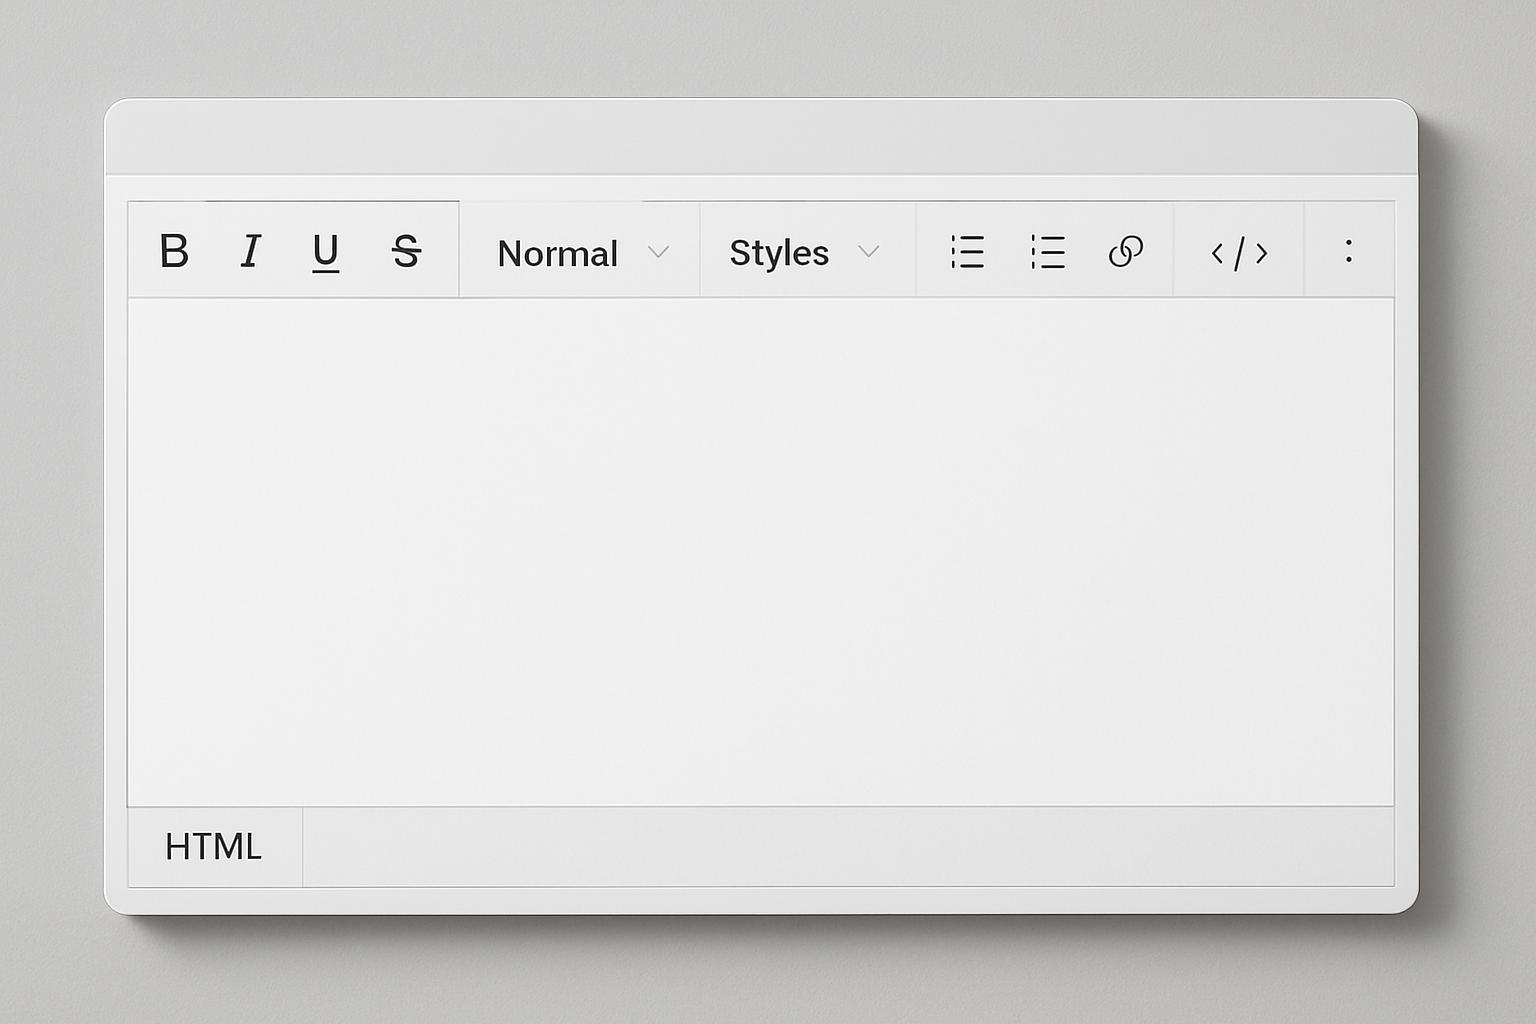
Task: Switch to the HTML tab
Action: [x=214, y=847]
